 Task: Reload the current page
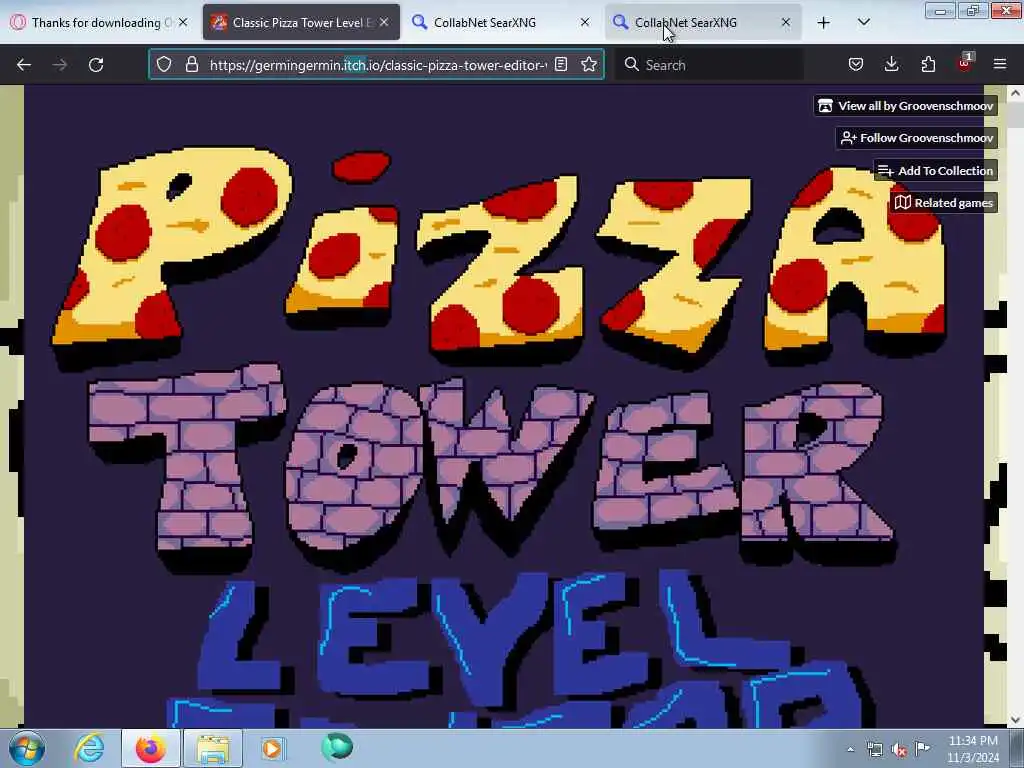click(96, 65)
